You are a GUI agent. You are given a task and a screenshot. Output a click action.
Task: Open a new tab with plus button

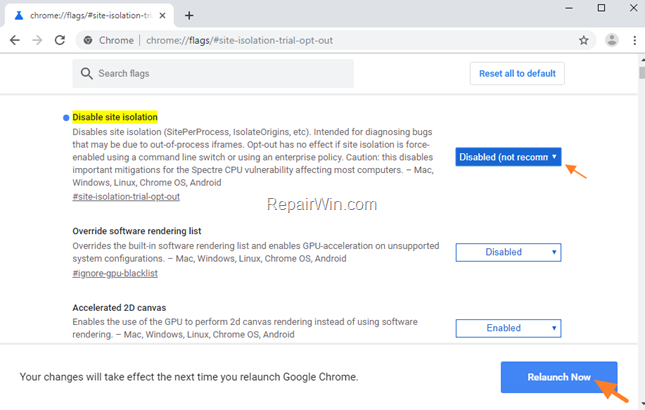189,16
